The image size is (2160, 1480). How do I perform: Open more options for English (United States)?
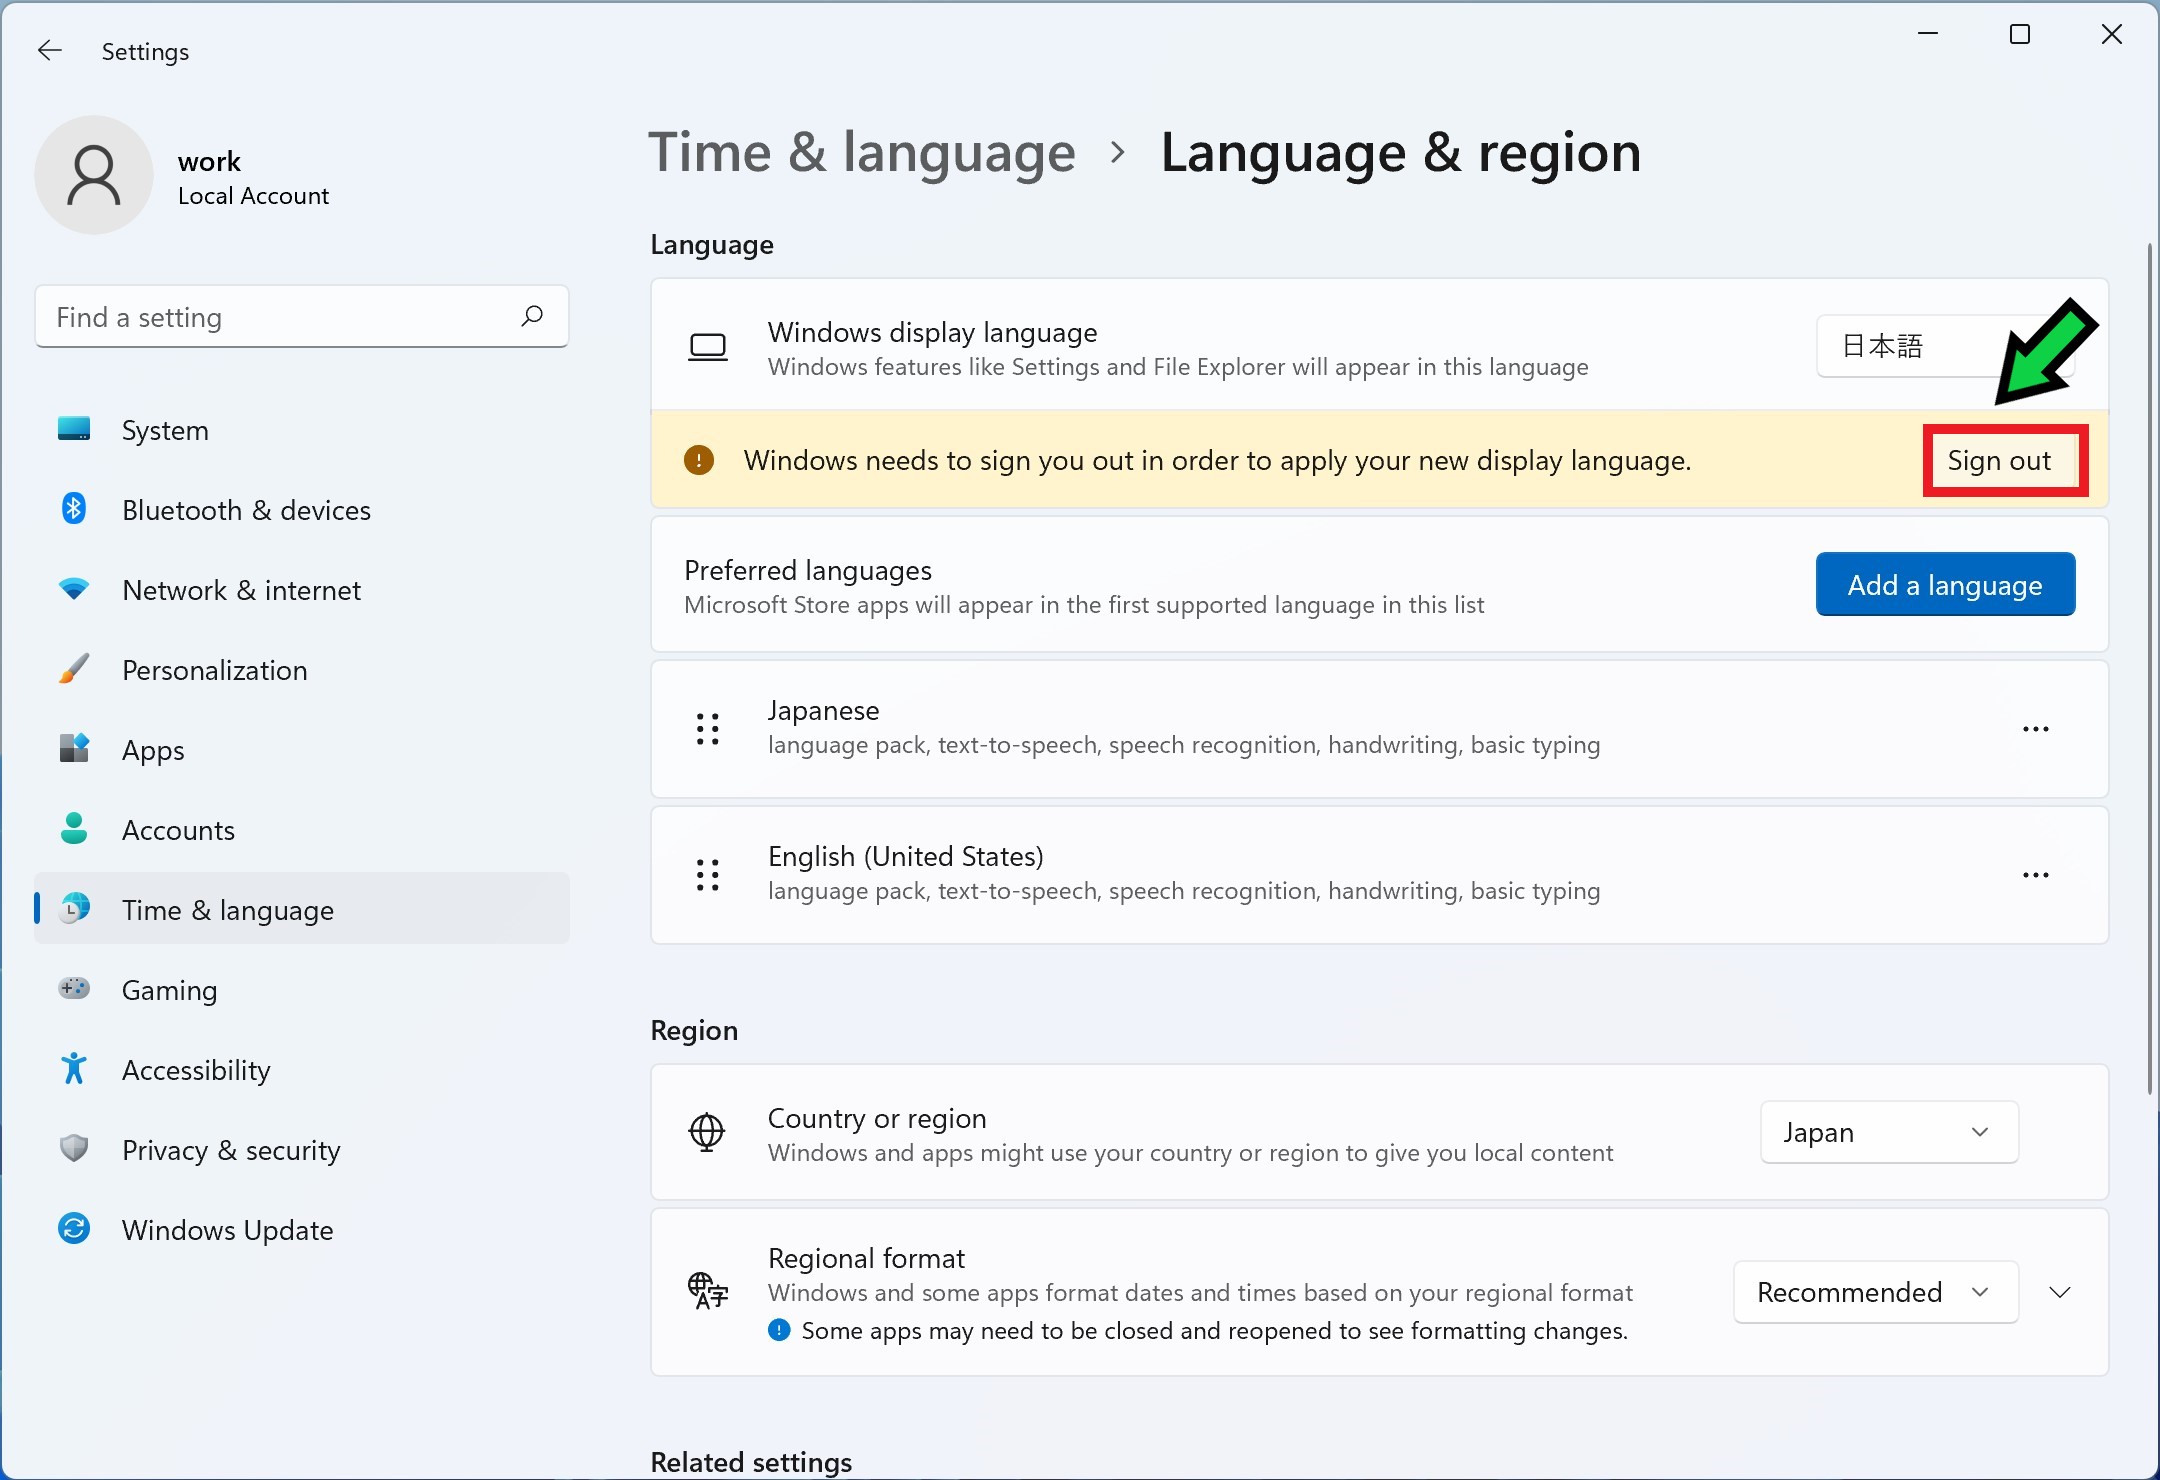[x=2036, y=875]
